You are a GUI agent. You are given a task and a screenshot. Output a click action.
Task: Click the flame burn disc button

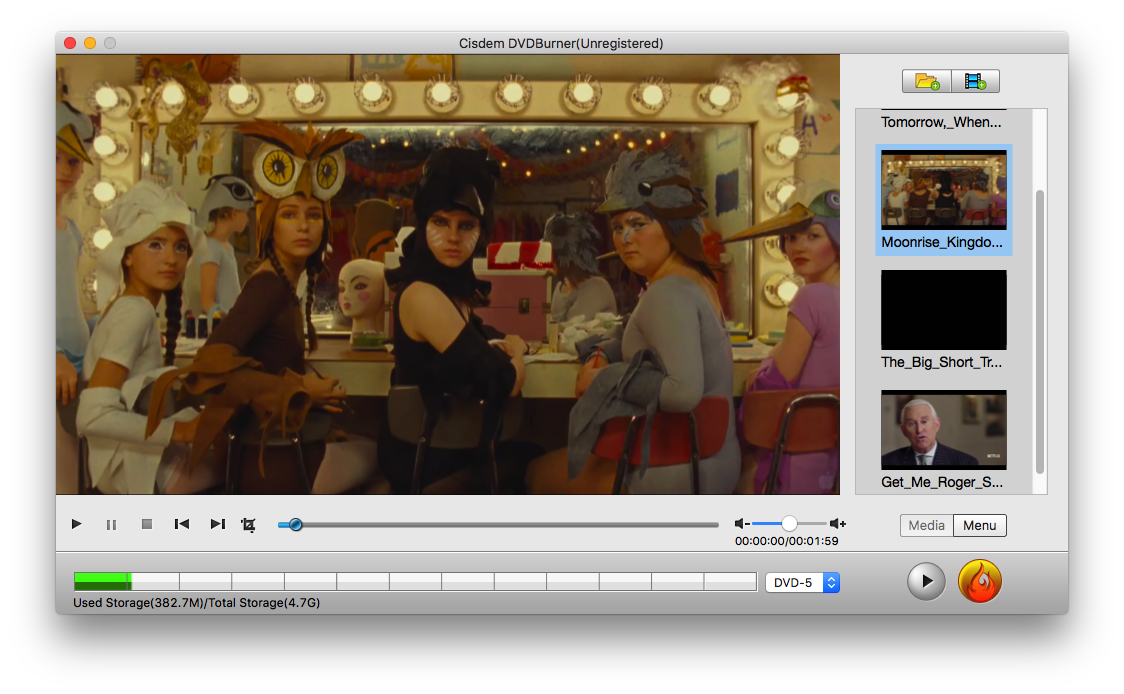979,581
